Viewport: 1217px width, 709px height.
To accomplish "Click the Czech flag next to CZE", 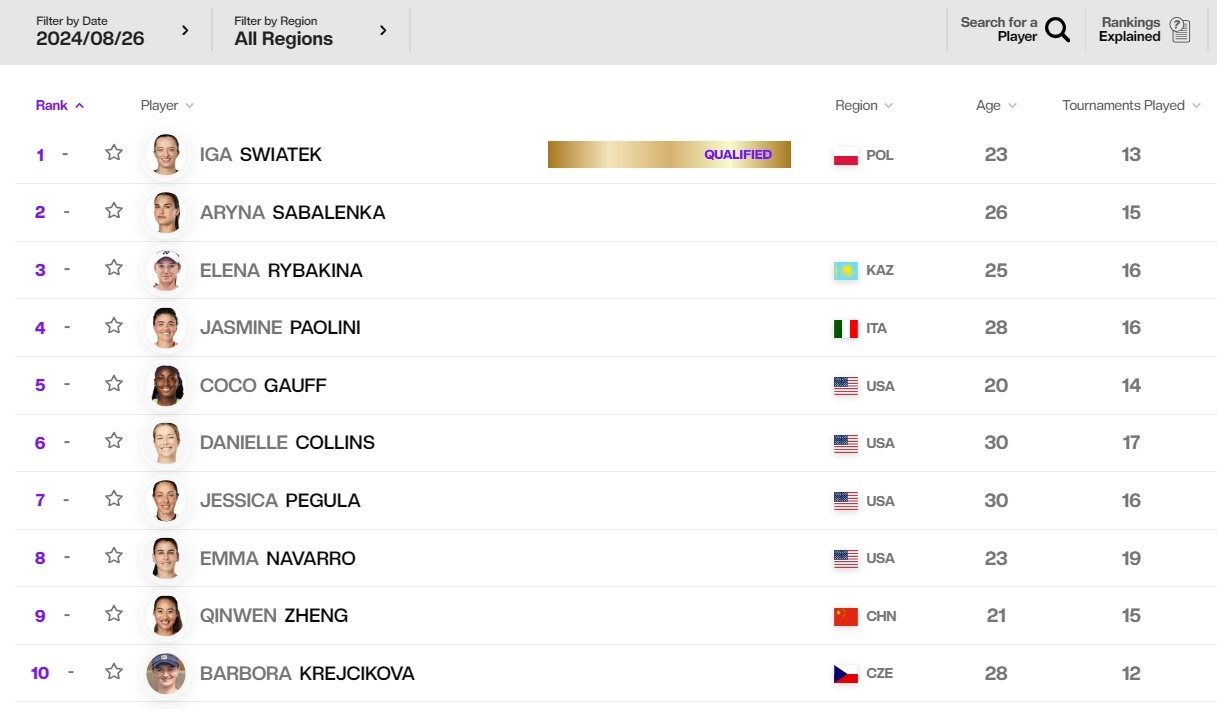I will [846, 674].
